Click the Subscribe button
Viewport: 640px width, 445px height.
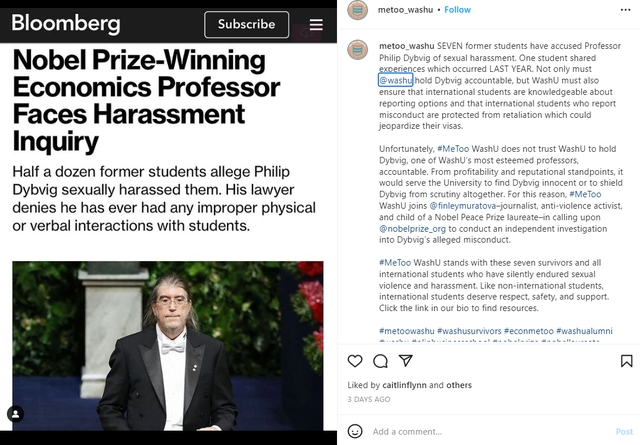pos(247,24)
